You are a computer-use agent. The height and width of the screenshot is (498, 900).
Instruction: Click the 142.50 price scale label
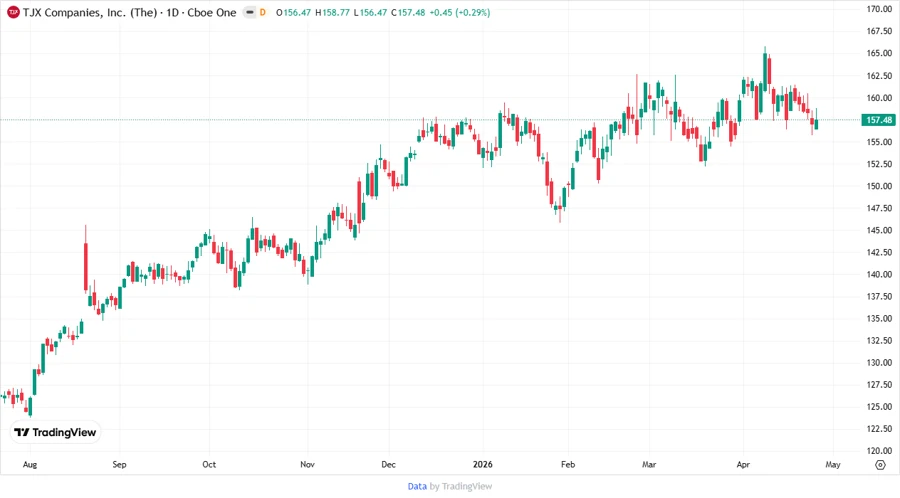[x=879, y=252]
